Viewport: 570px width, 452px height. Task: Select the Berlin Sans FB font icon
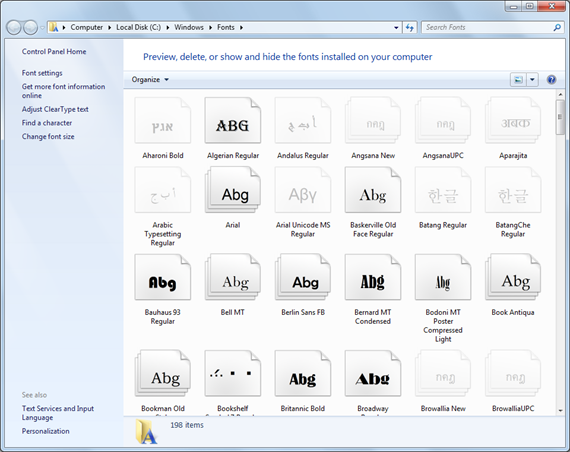[303, 277]
